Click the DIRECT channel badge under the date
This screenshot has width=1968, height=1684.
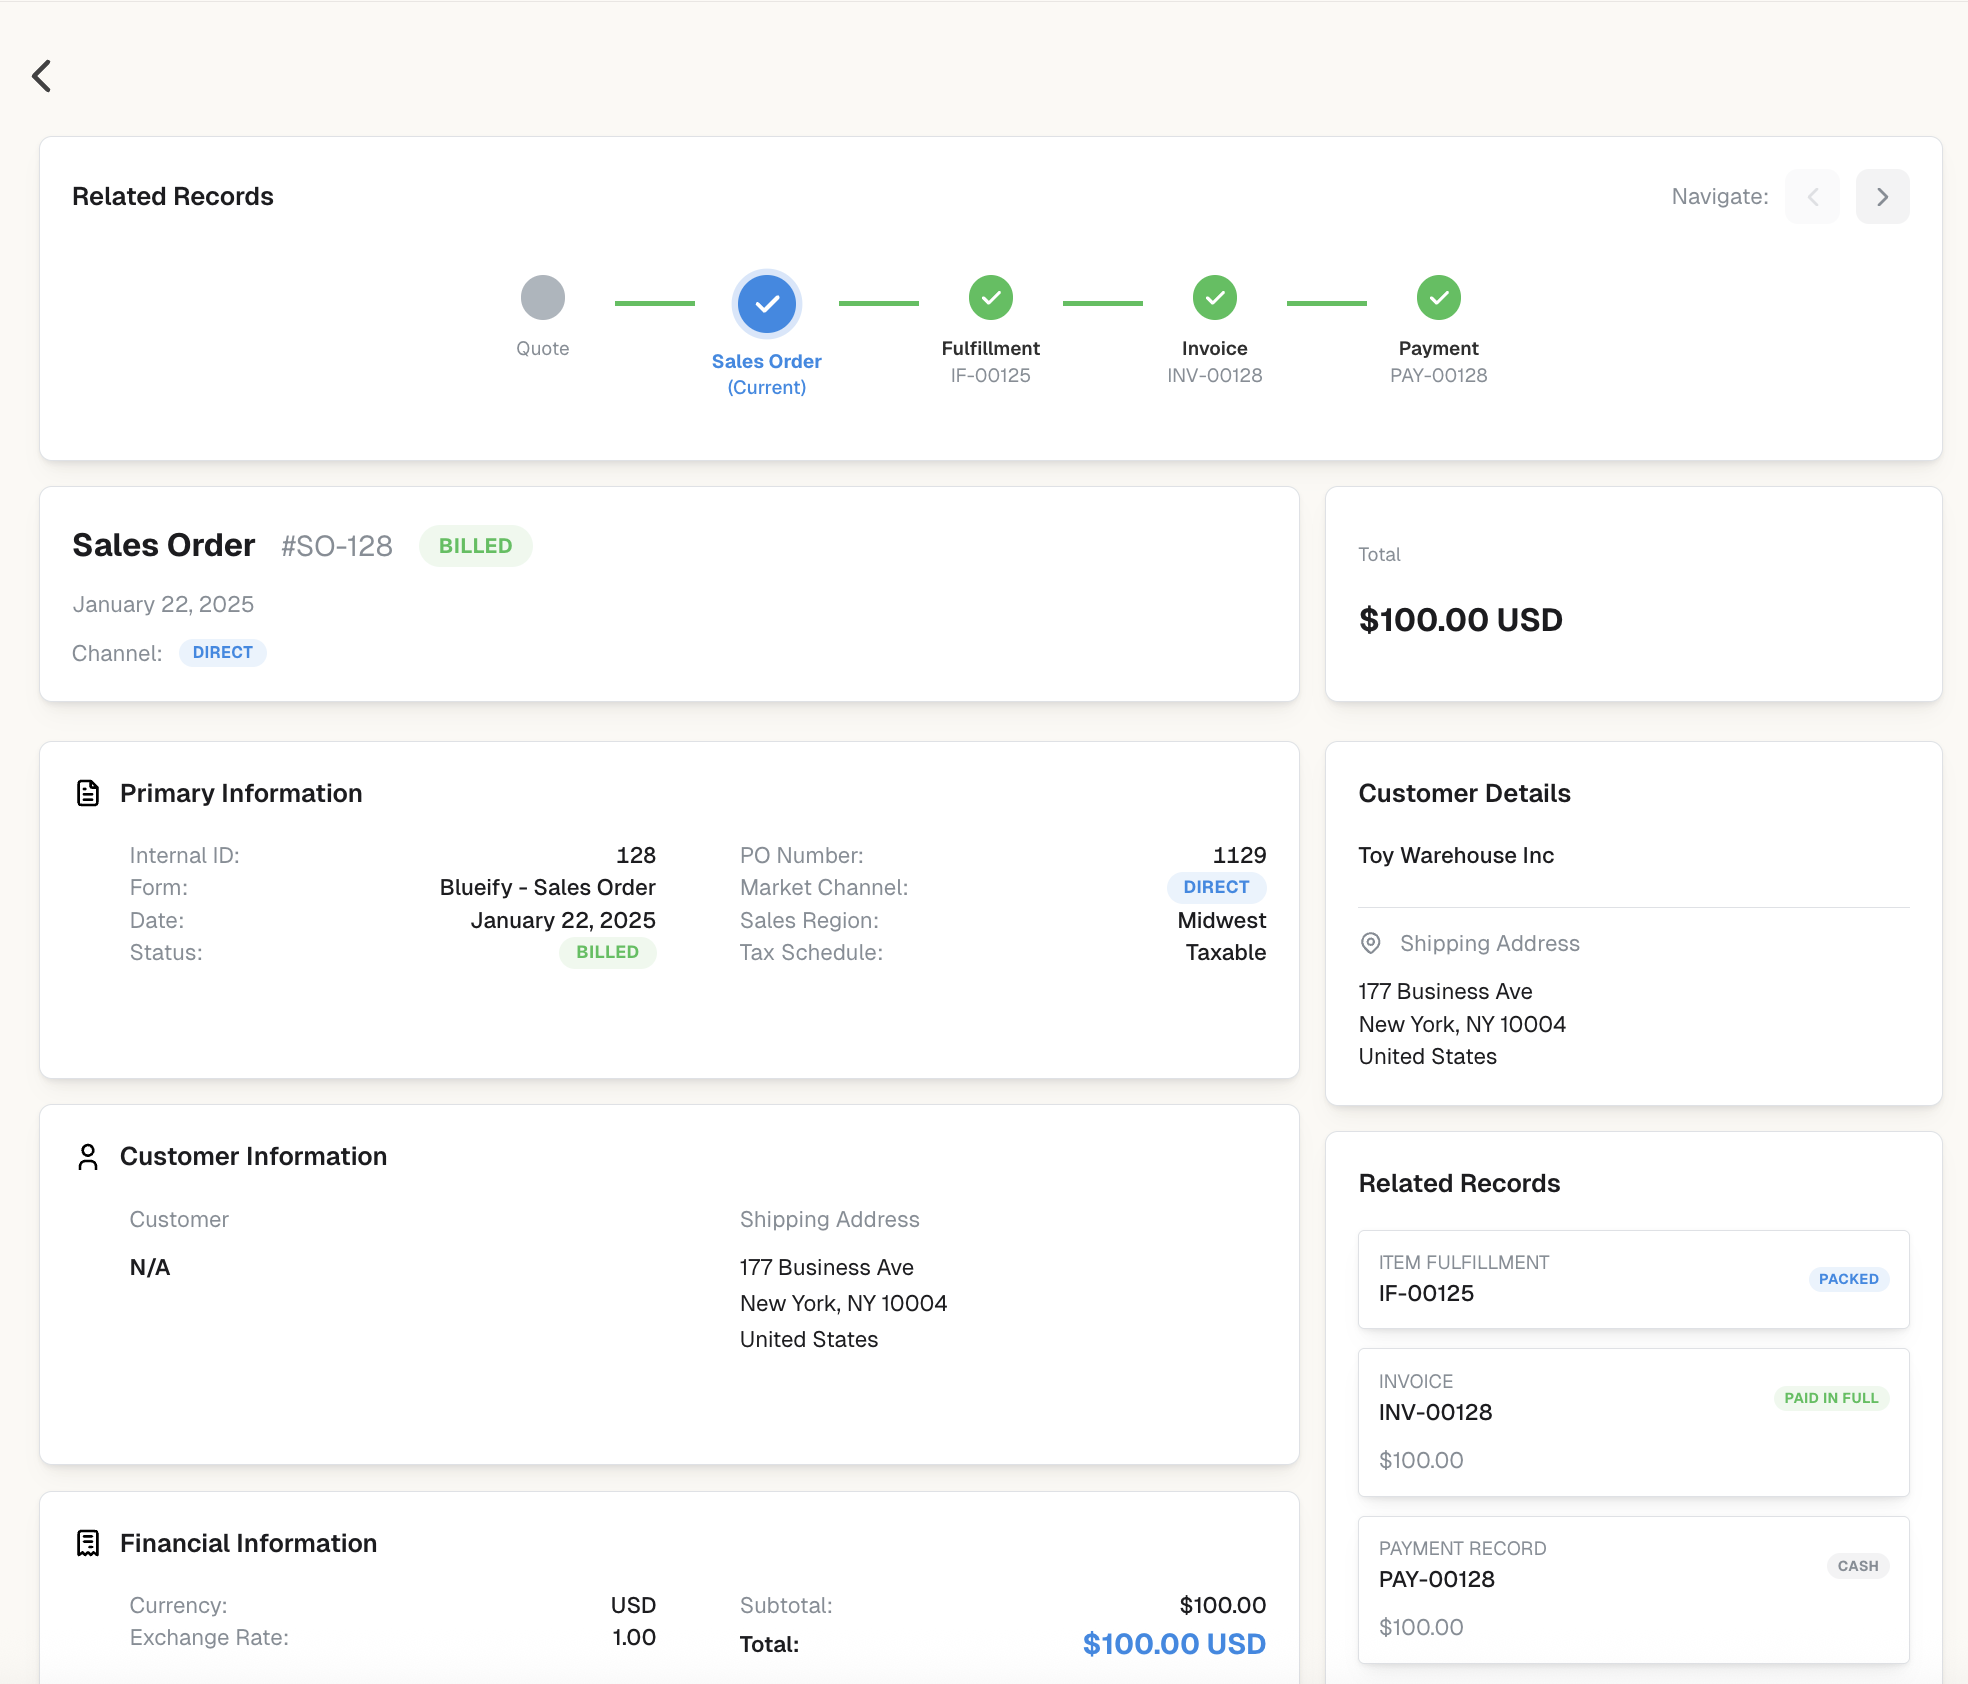coord(223,653)
